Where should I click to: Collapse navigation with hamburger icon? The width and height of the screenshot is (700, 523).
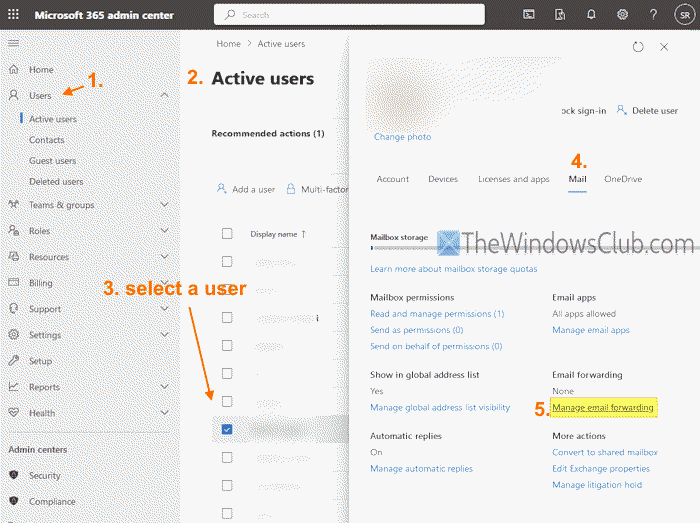point(13,43)
